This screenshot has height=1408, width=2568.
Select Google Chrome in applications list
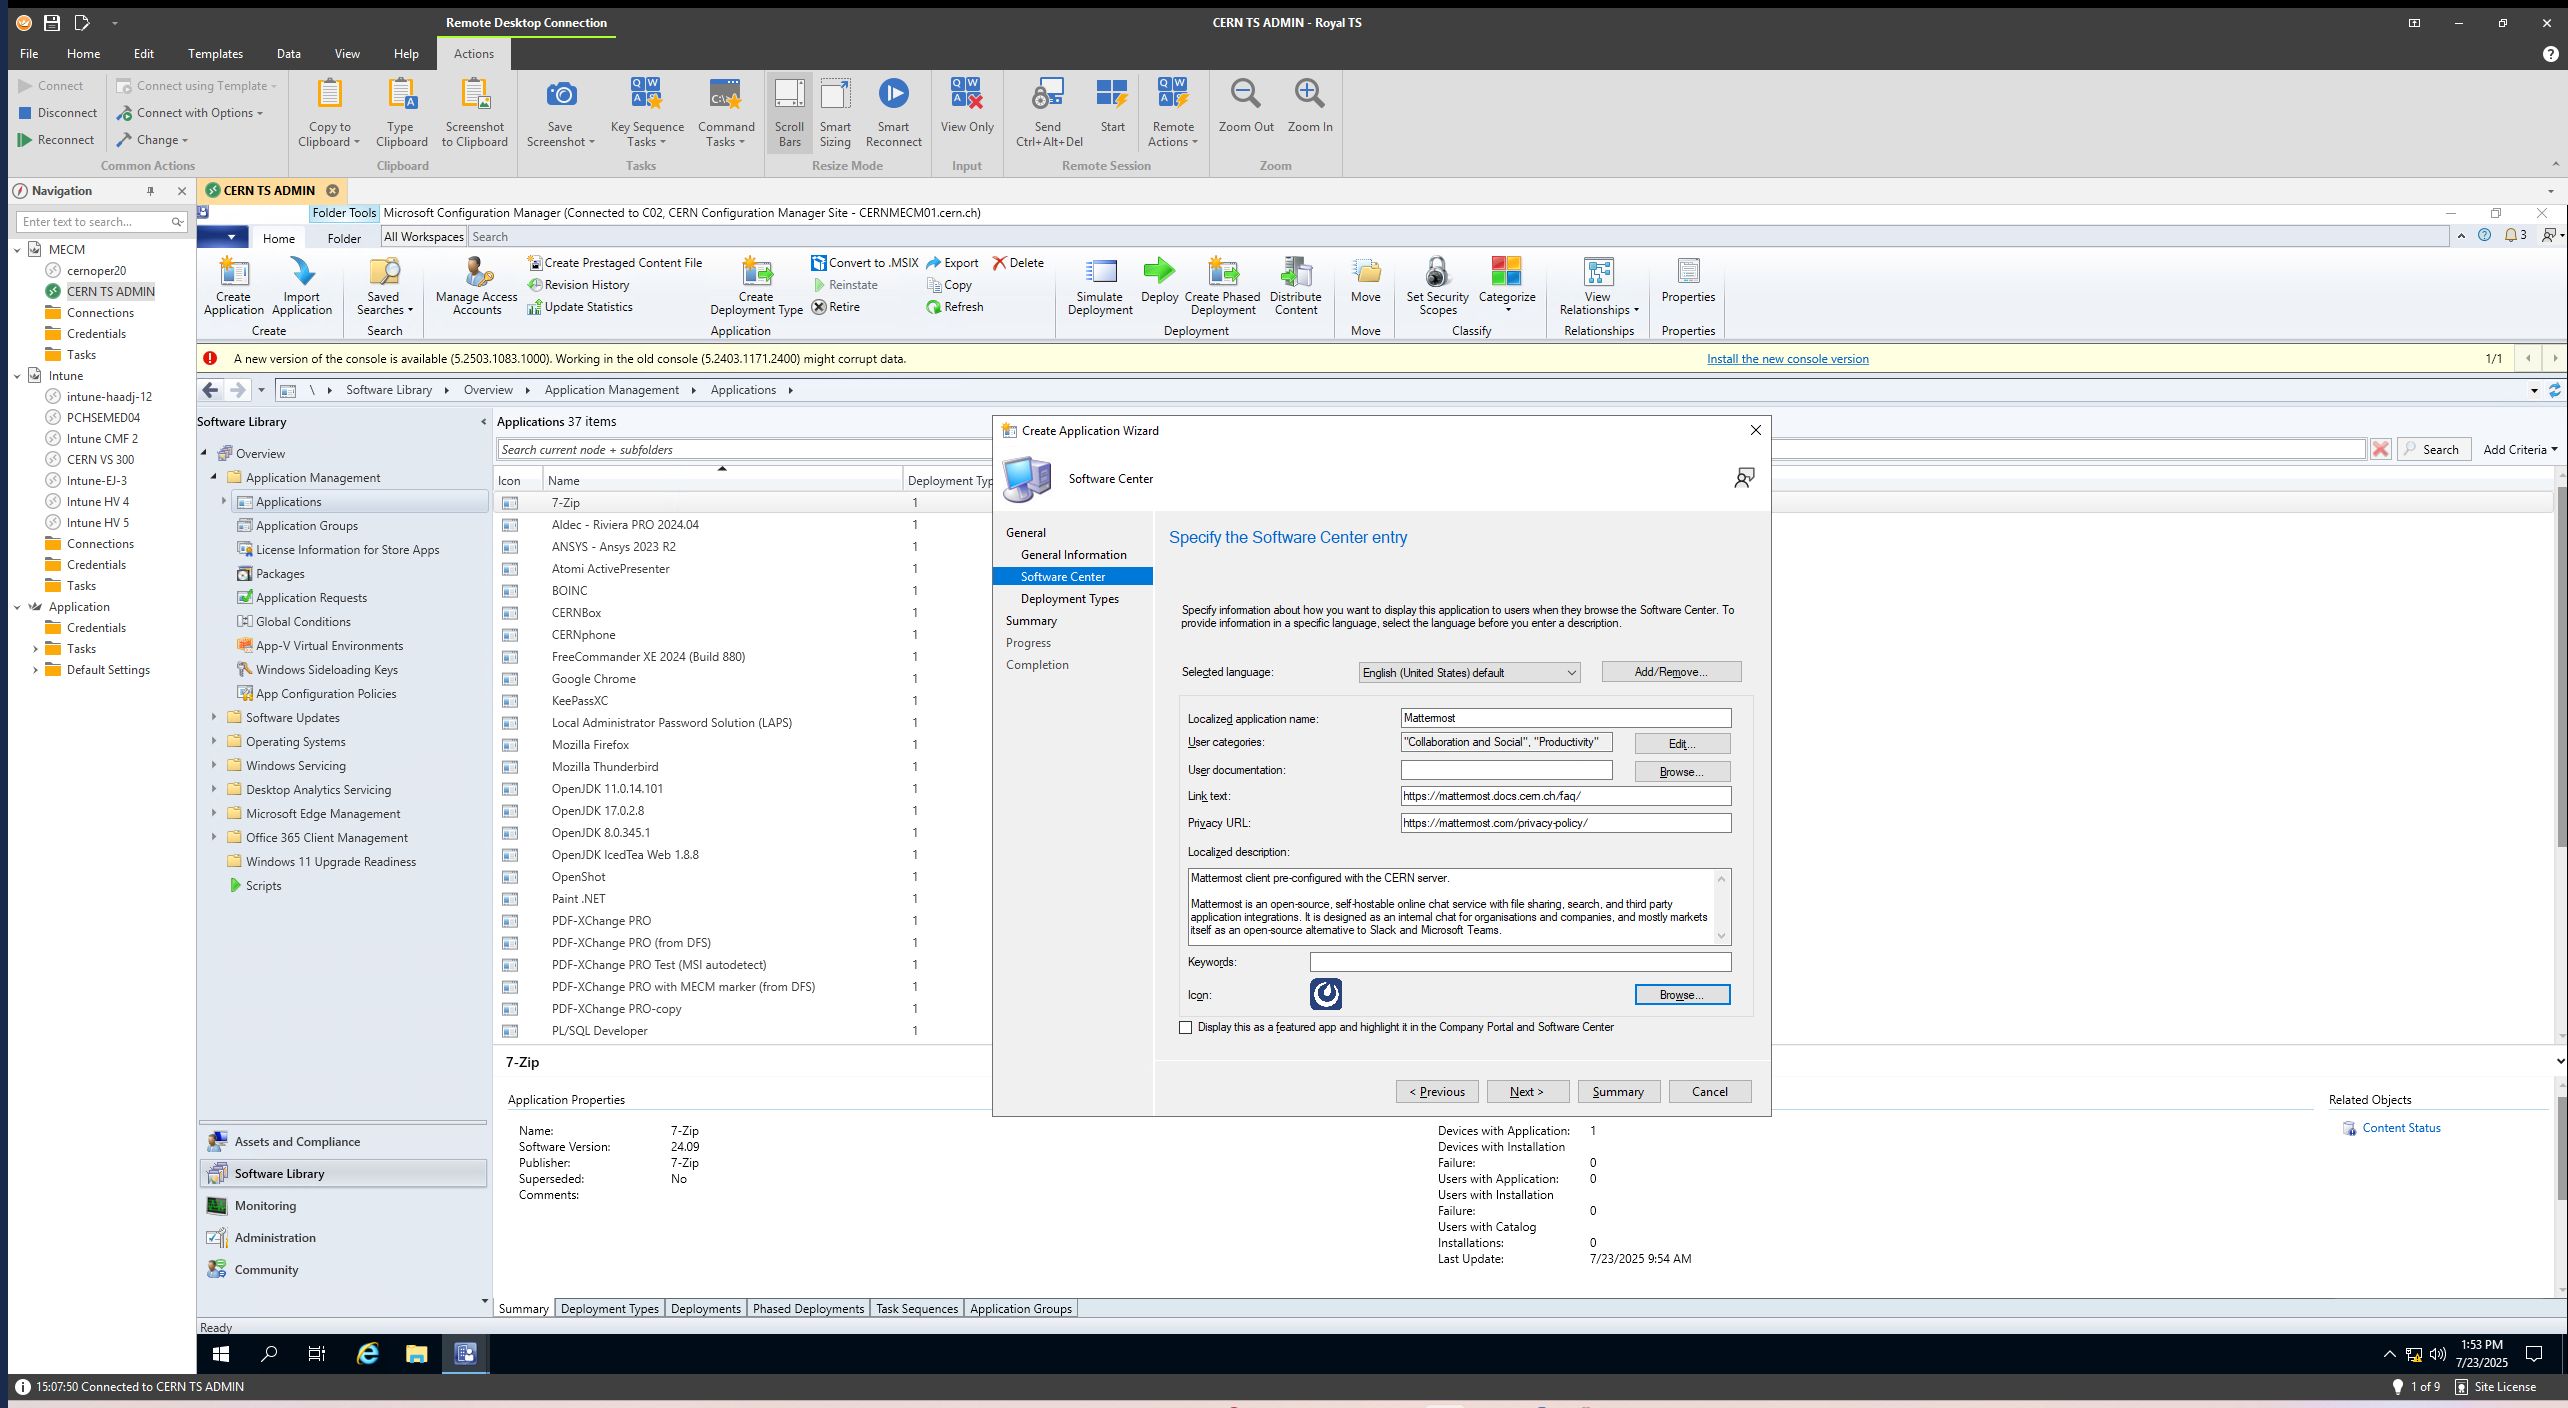coord(594,679)
